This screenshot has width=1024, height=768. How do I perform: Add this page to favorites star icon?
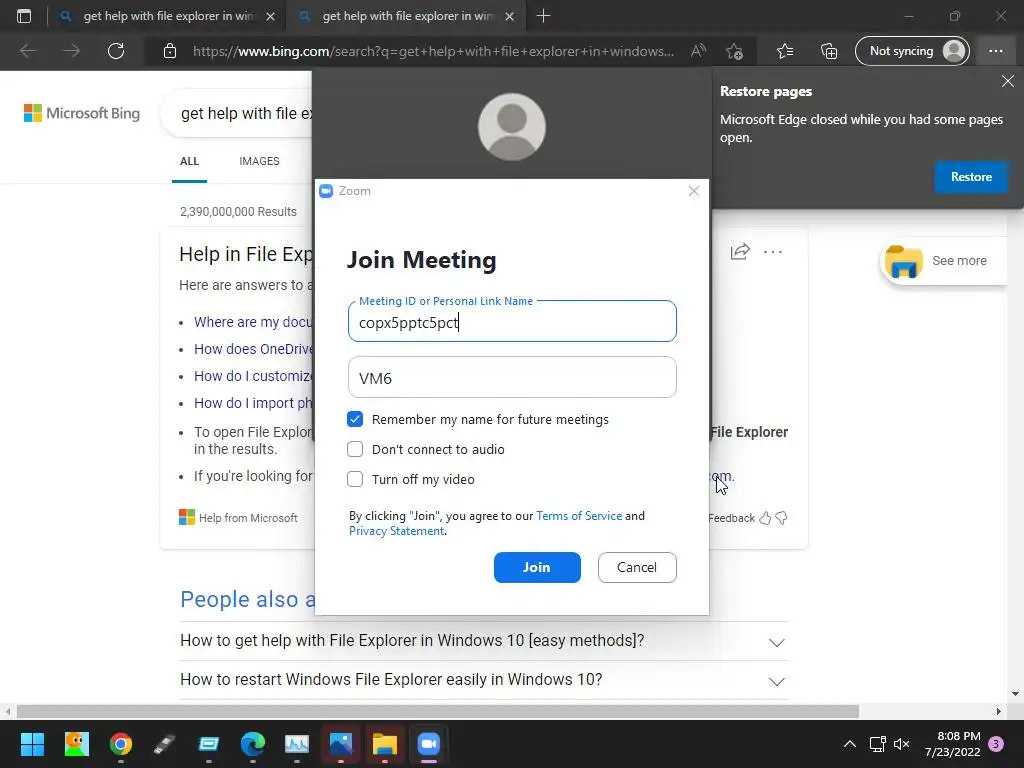pyautogui.click(x=734, y=51)
